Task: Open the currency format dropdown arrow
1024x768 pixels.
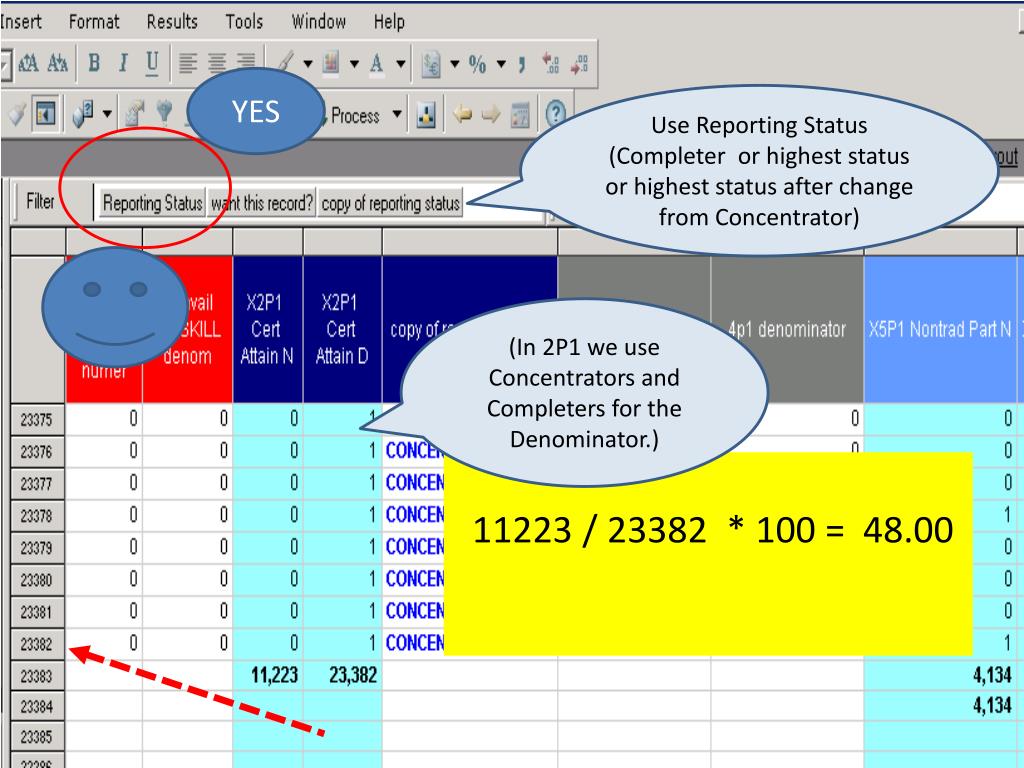Action: click(x=455, y=64)
